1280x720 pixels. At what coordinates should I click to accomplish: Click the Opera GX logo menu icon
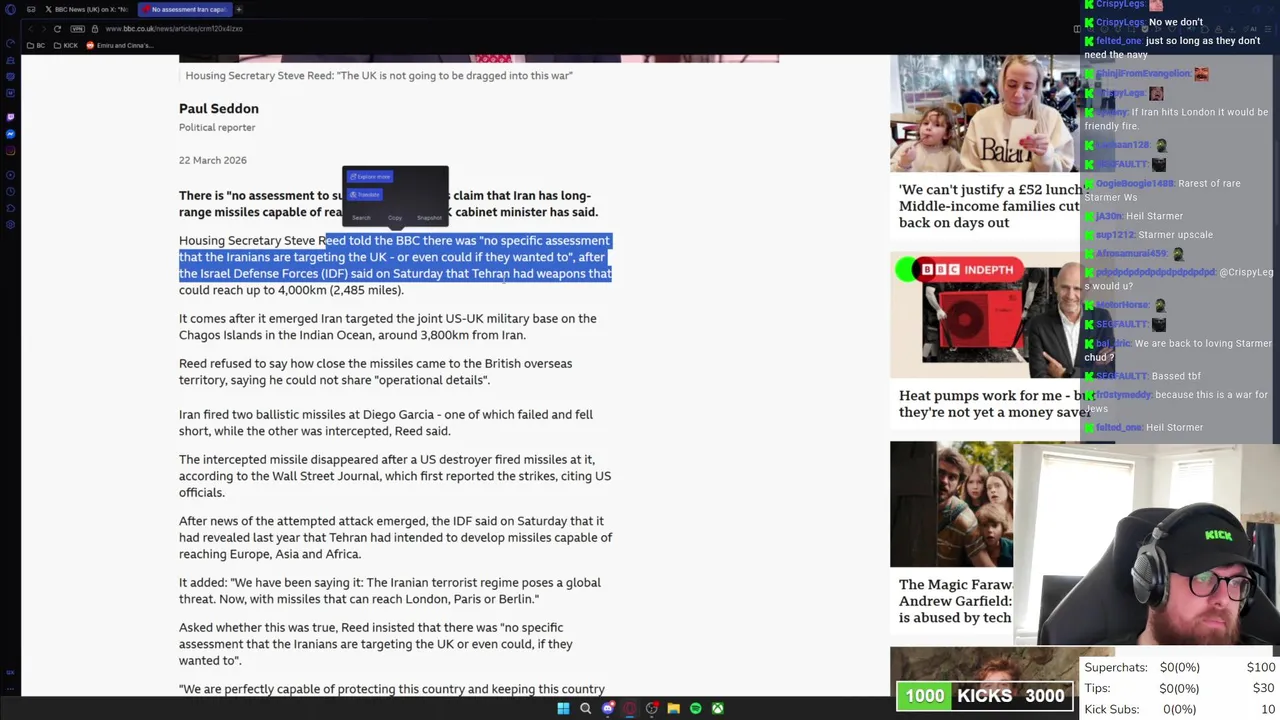10,9
